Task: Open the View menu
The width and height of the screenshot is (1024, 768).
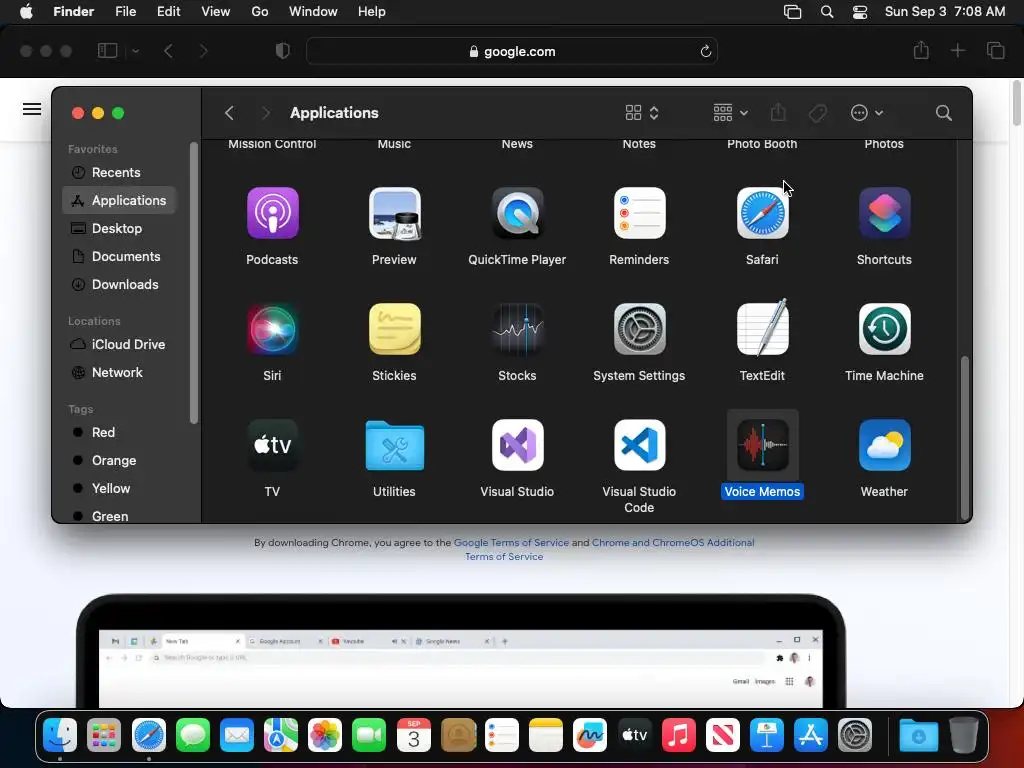Action: tap(216, 12)
